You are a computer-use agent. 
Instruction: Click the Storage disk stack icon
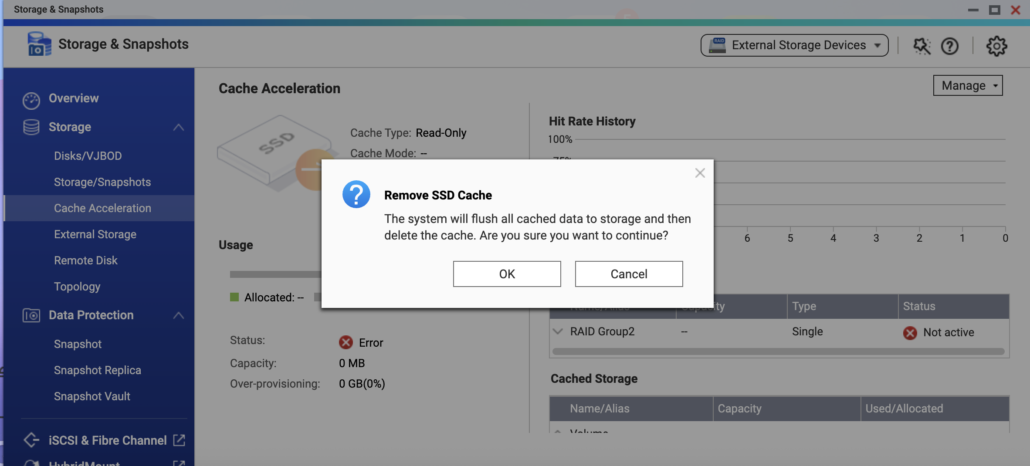tap(31, 128)
